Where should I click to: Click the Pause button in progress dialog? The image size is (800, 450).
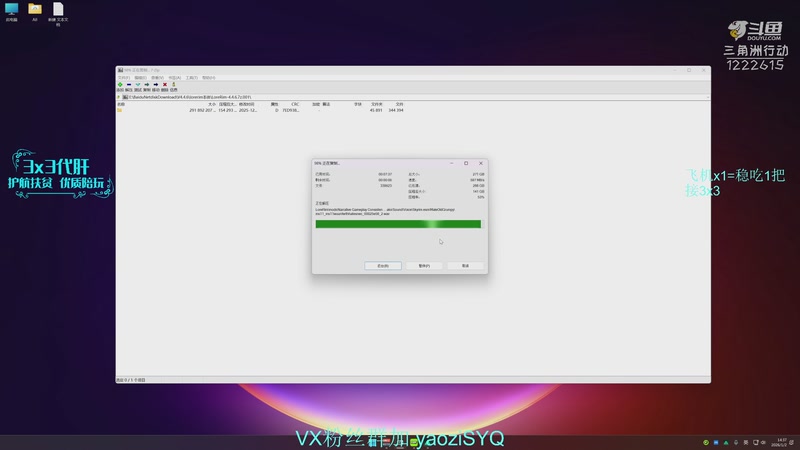[424, 266]
